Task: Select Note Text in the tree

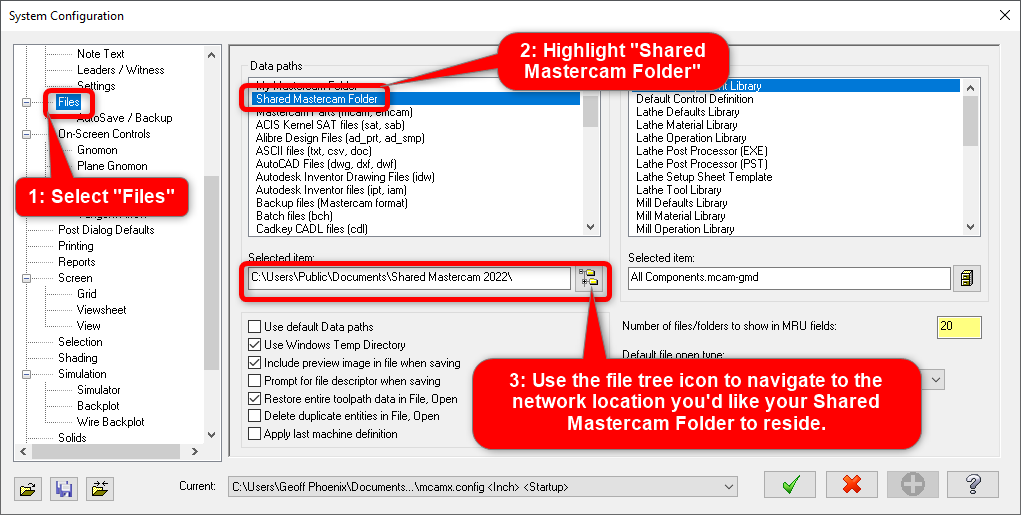Action: click(x=100, y=54)
